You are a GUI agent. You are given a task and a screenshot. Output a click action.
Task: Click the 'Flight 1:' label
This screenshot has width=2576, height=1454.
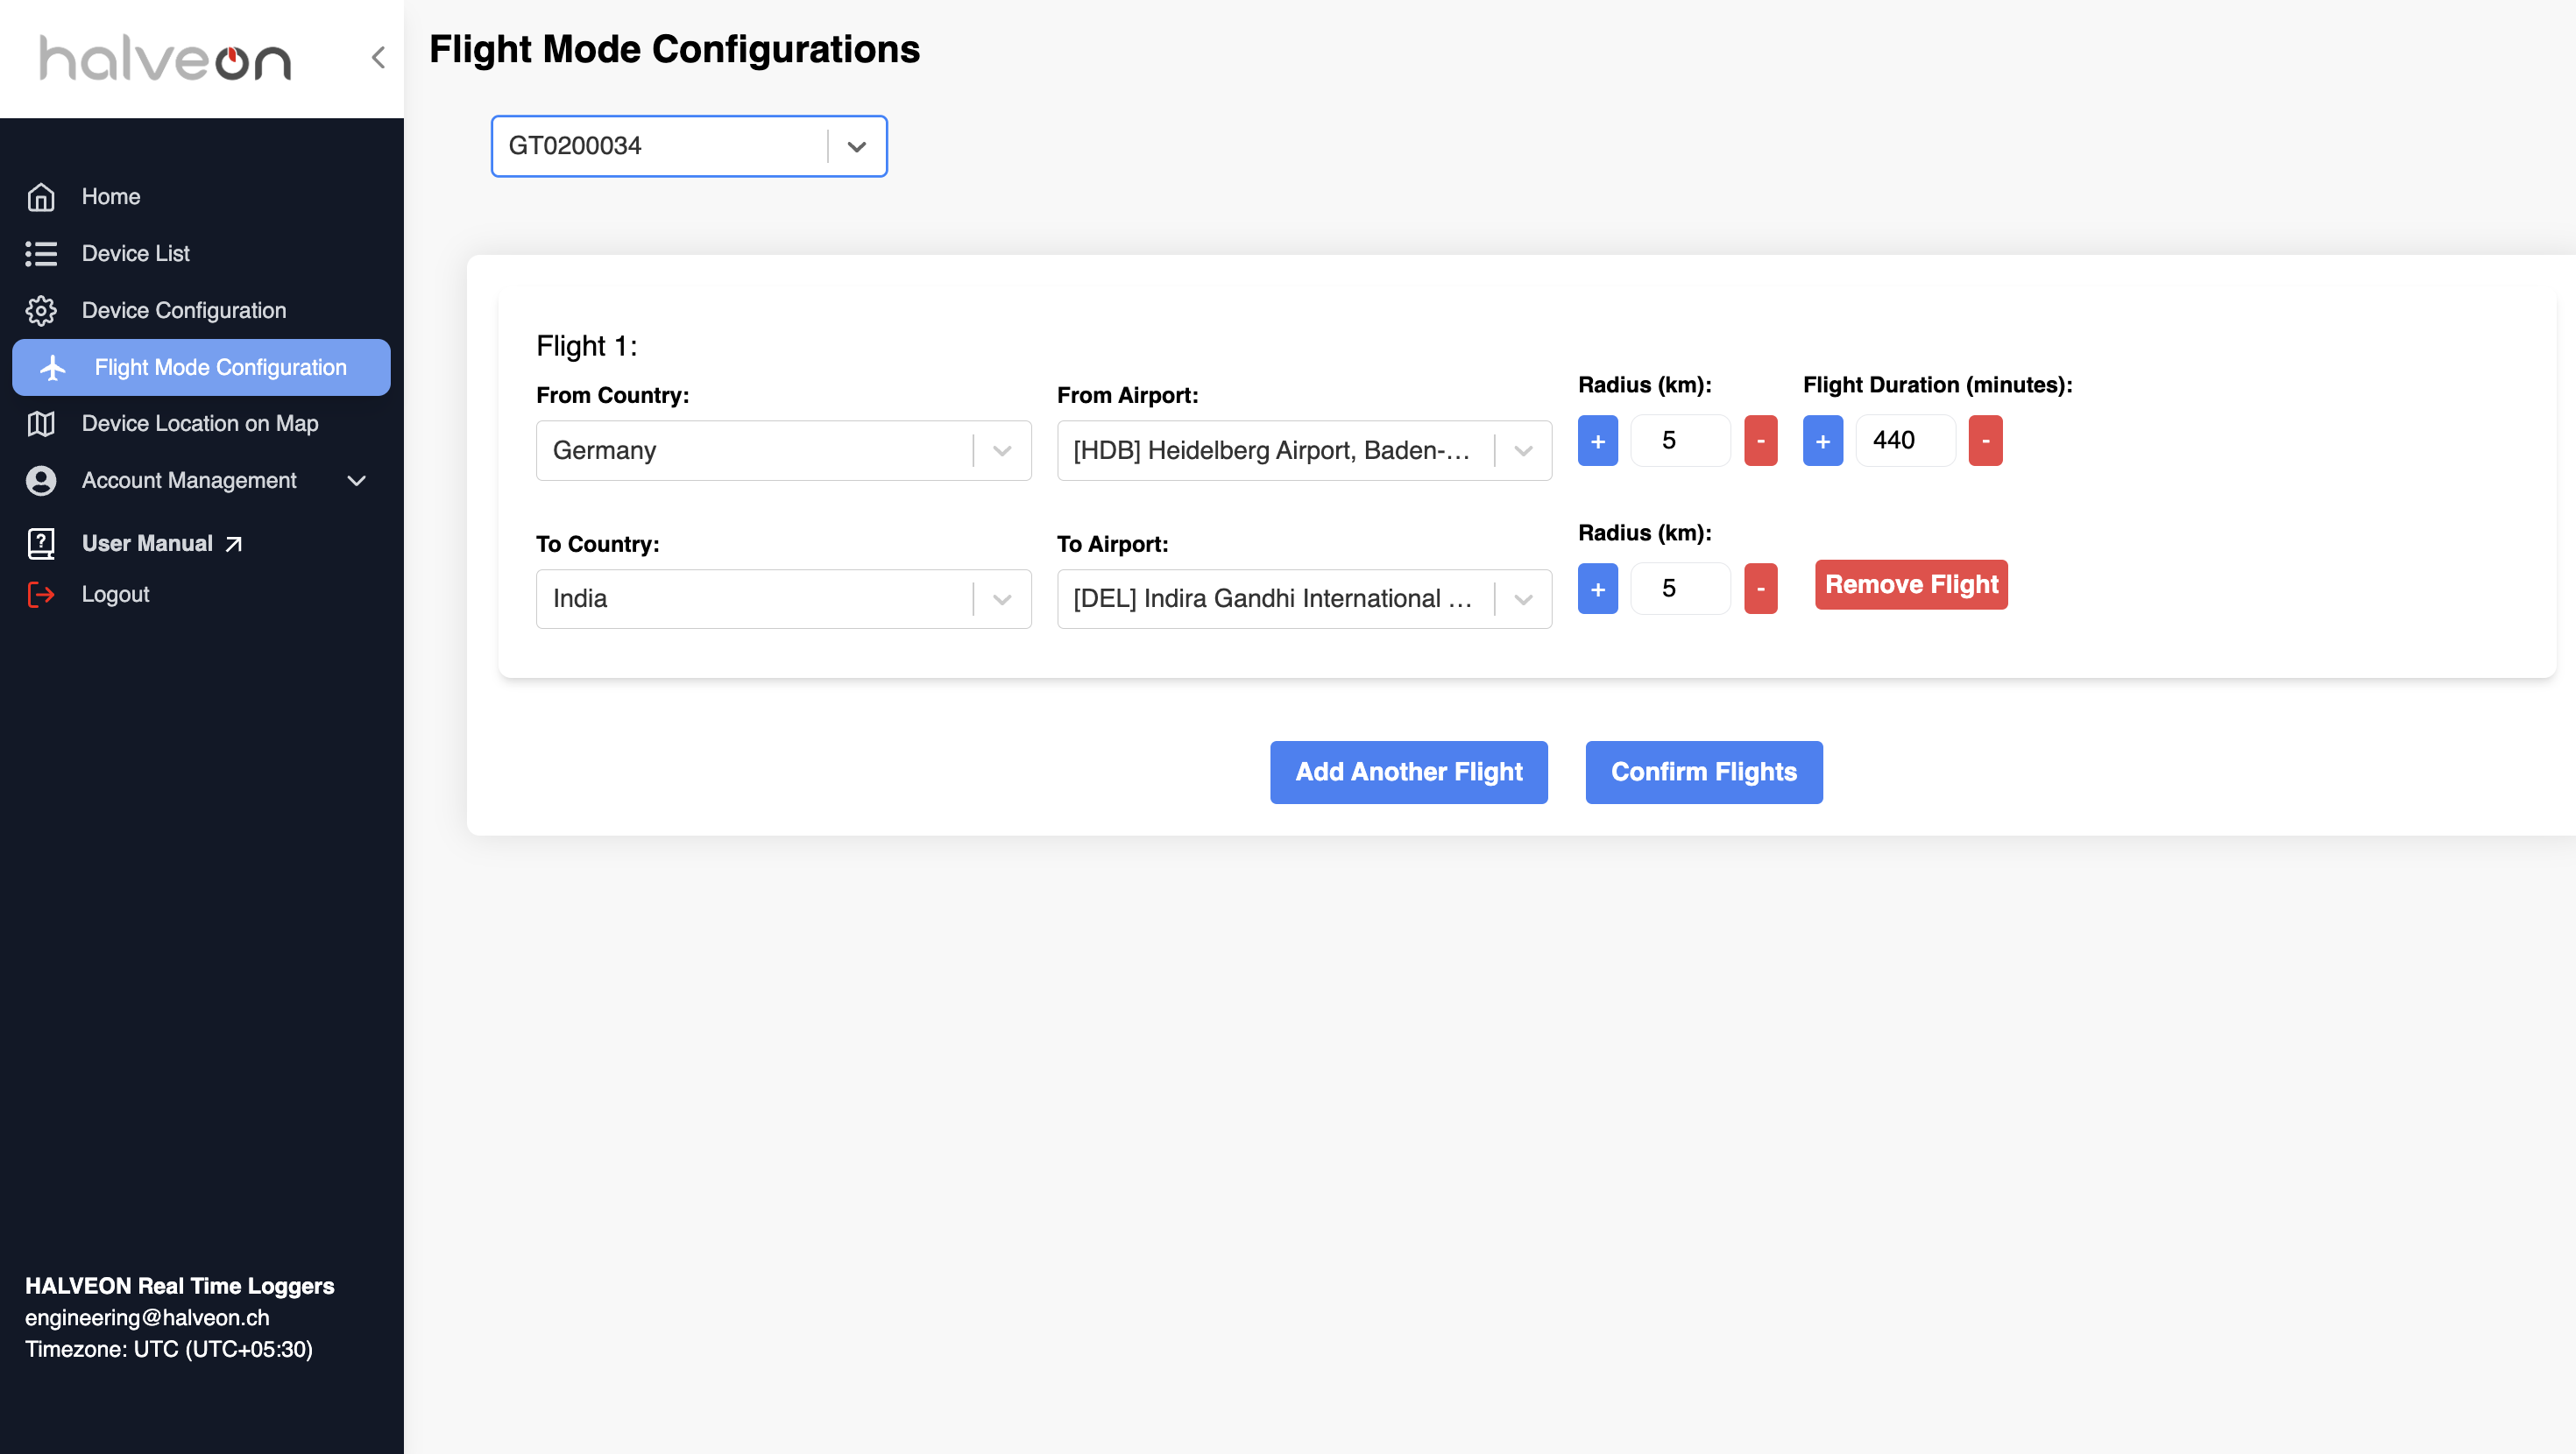click(587, 346)
